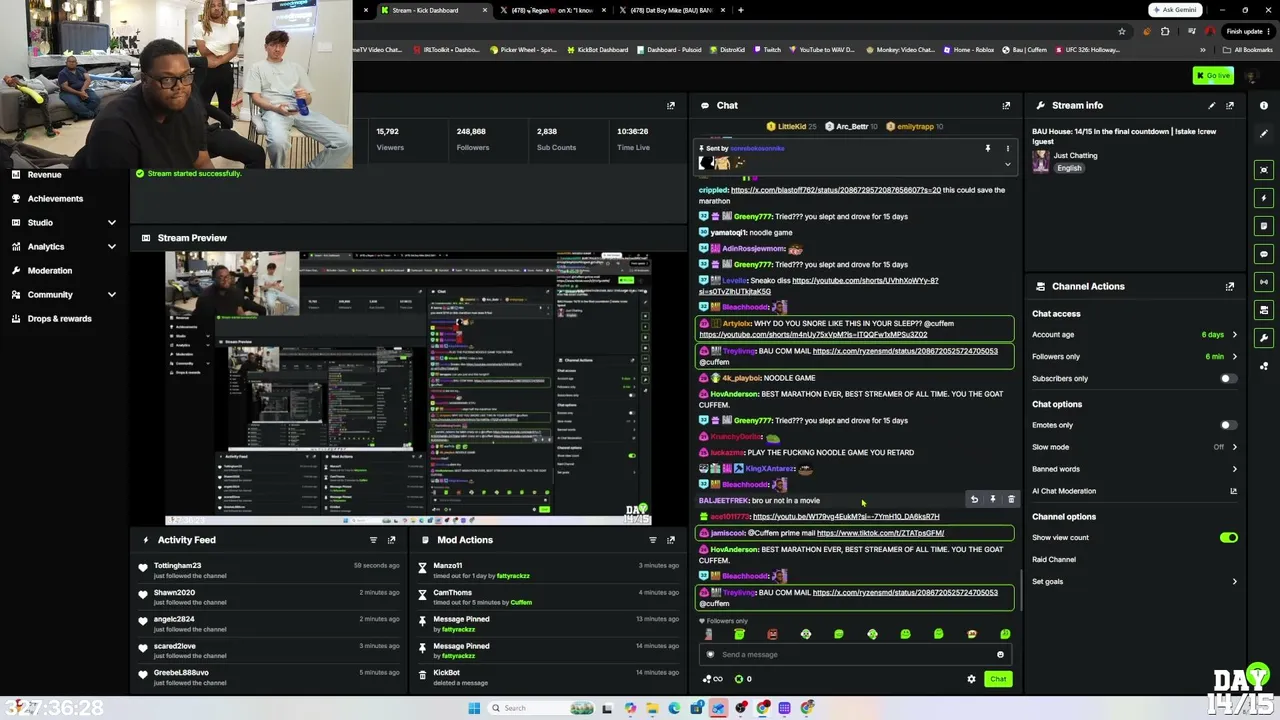Open jamiscool's tiktok.com link

(880, 533)
